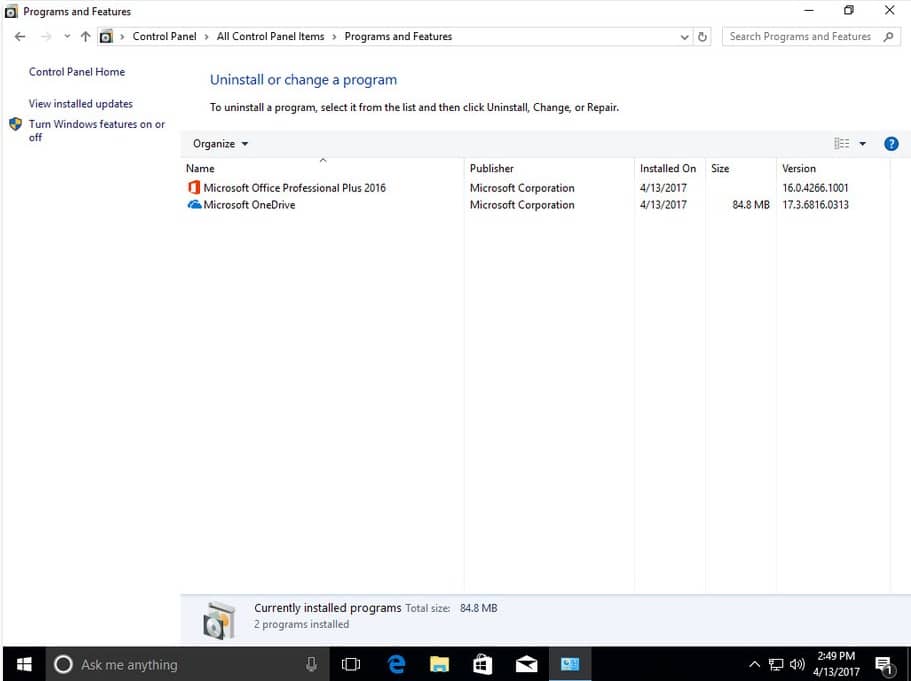This screenshot has width=911, height=681.
Task: Click Ask me anything search box
Action: pyautogui.click(x=187, y=664)
